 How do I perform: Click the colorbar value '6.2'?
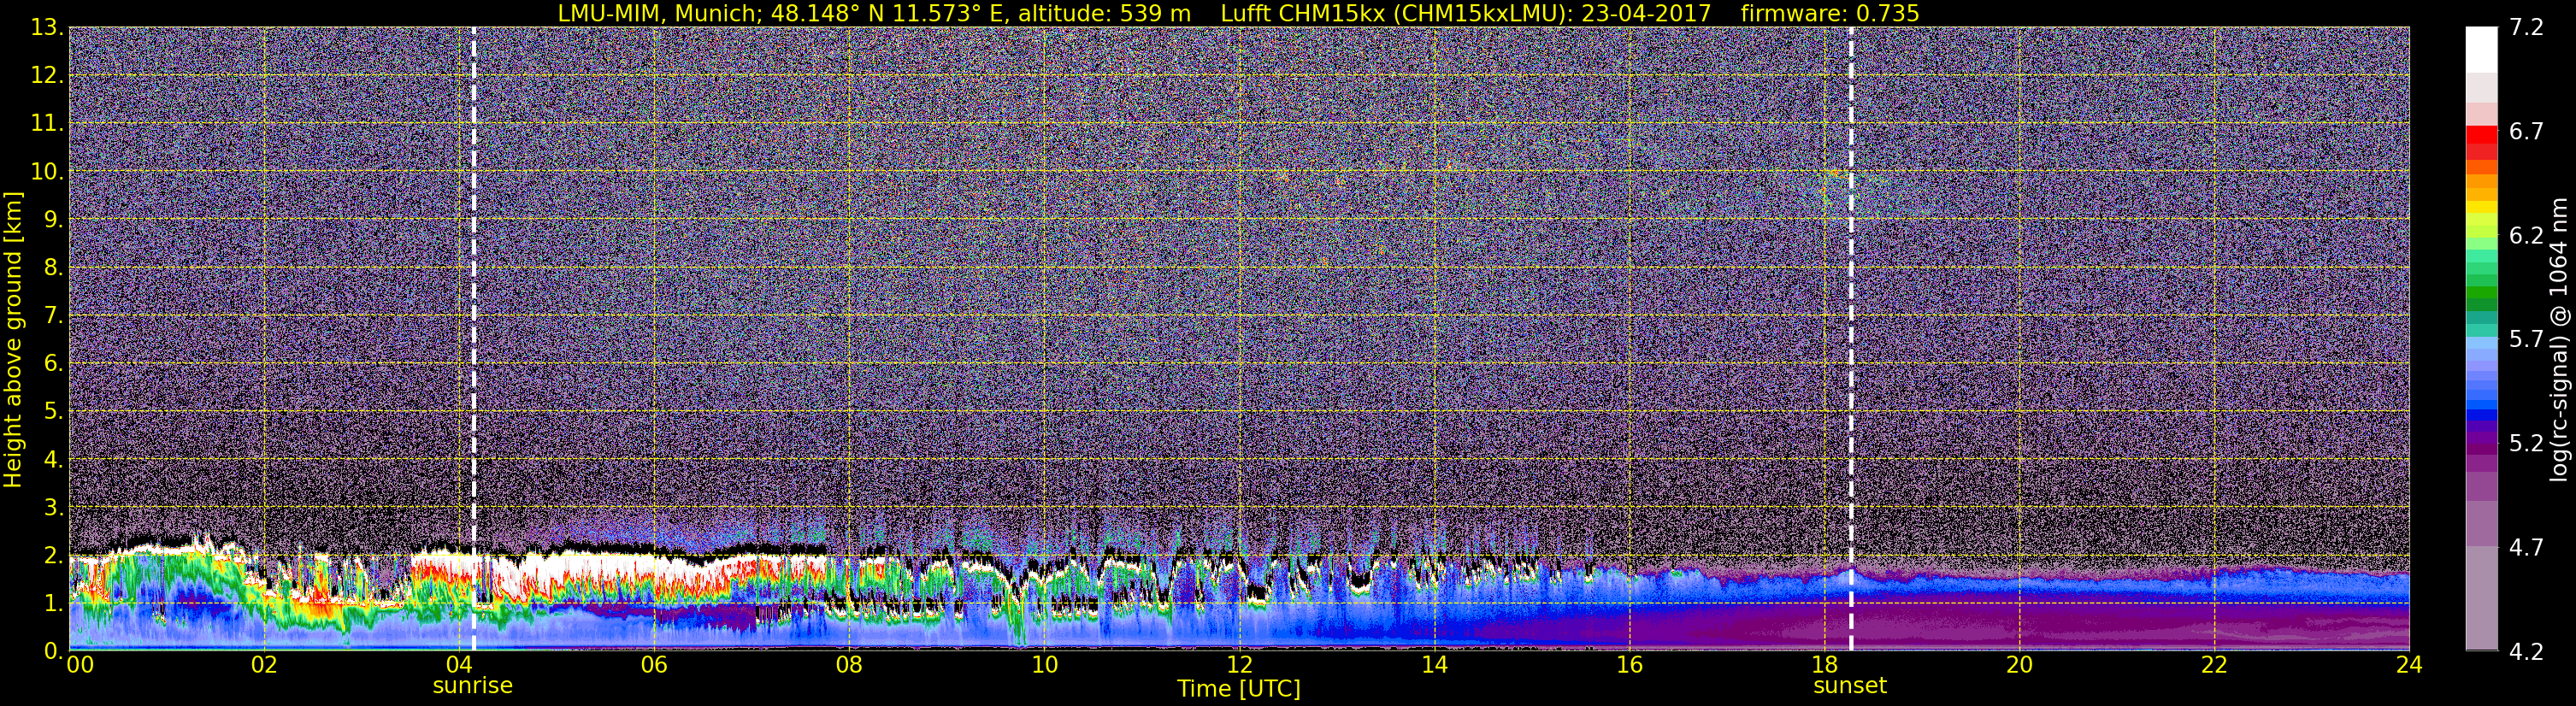tap(2526, 236)
